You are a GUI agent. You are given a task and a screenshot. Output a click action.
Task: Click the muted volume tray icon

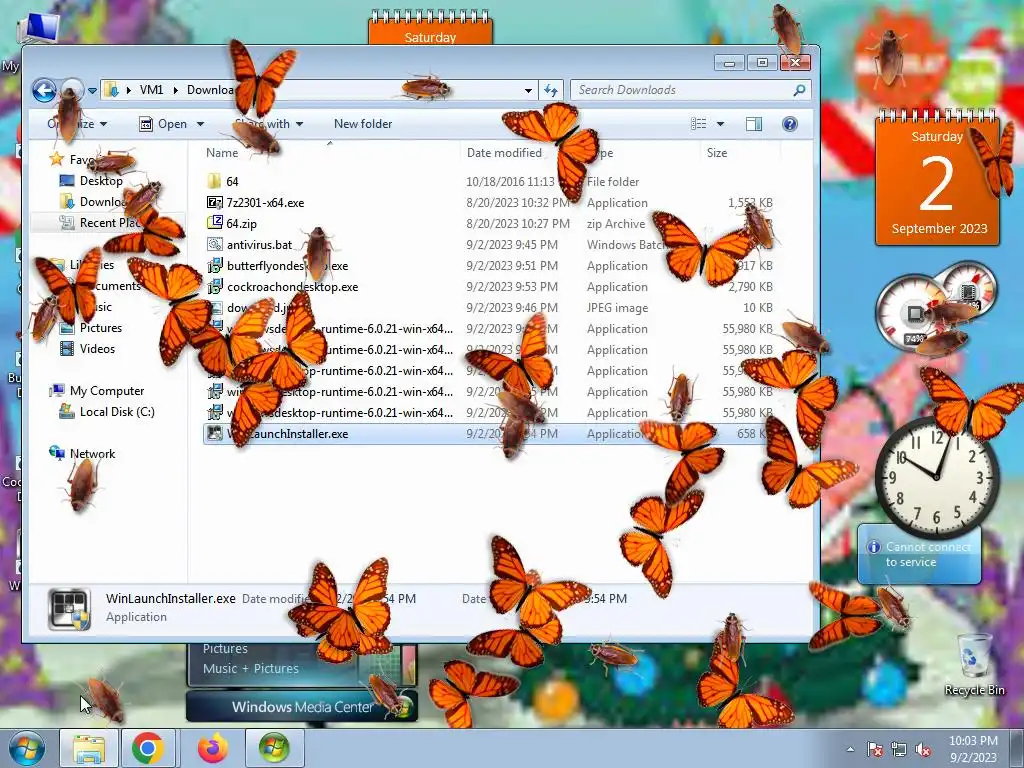click(x=923, y=749)
